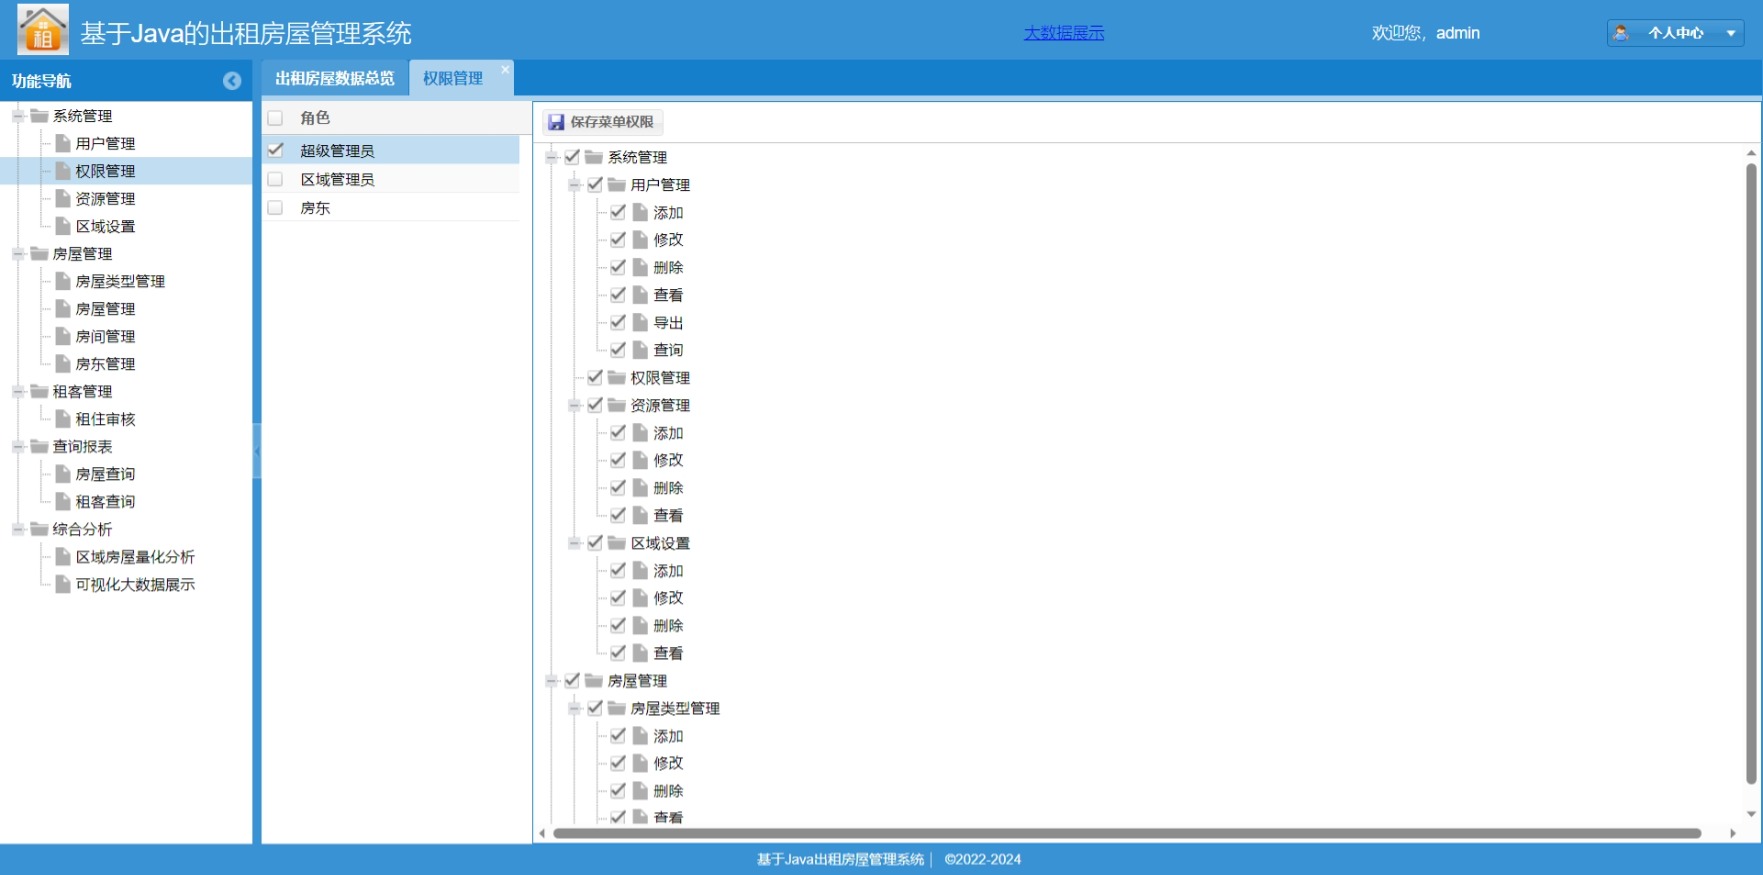Toggle 房屋类型管理 checkbox in permission tree
Image resolution: width=1763 pixels, height=875 pixels.
pyautogui.click(x=595, y=708)
